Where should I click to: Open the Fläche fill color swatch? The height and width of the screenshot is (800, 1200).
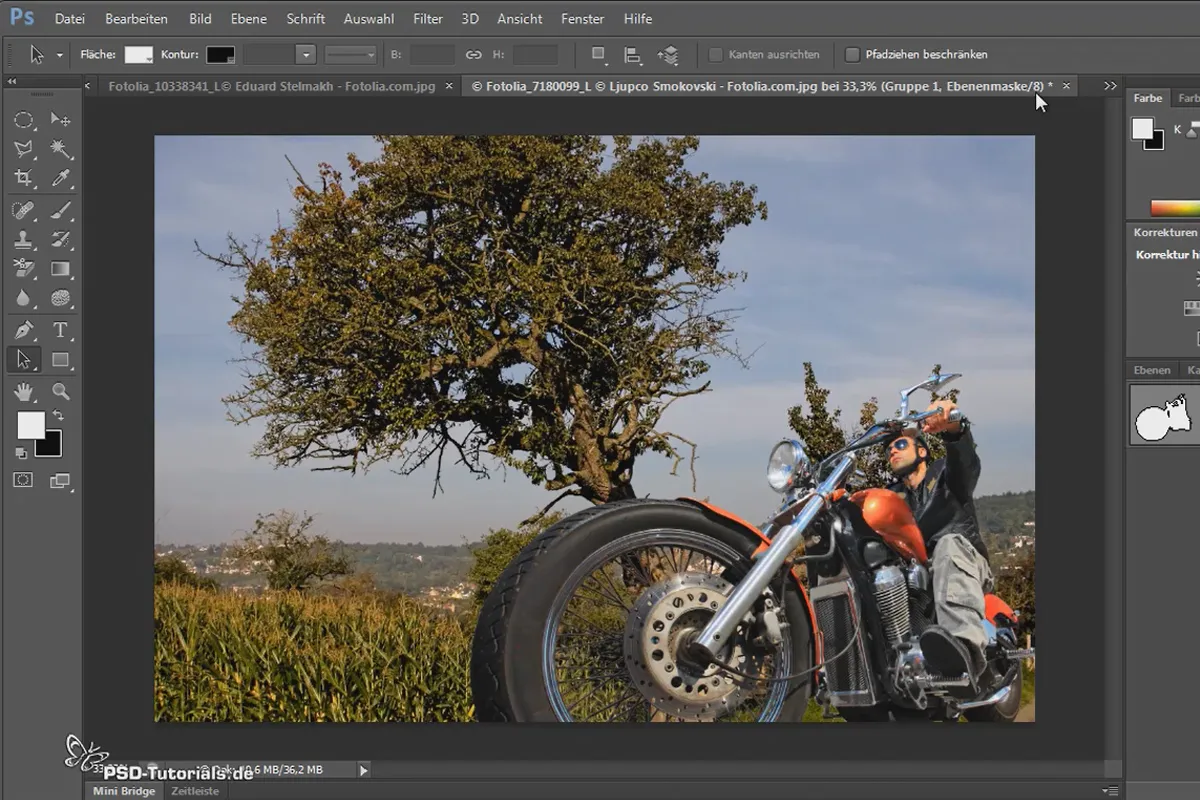(x=138, y=55)
